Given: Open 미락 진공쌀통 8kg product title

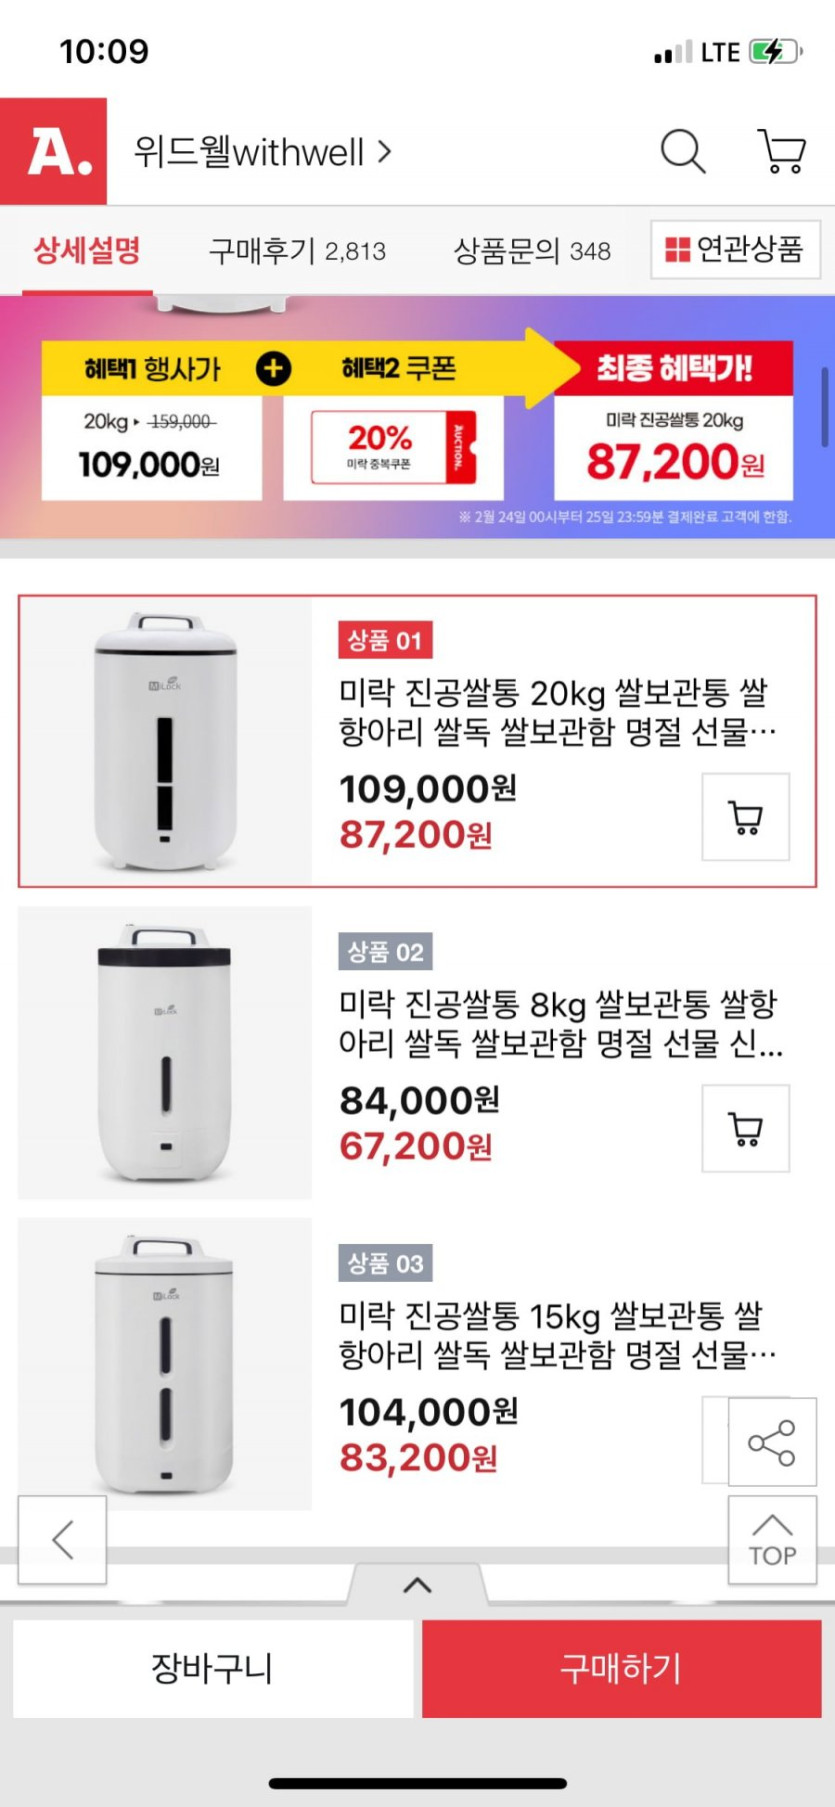Looking at the screenshot, I should coord(558,1023).
